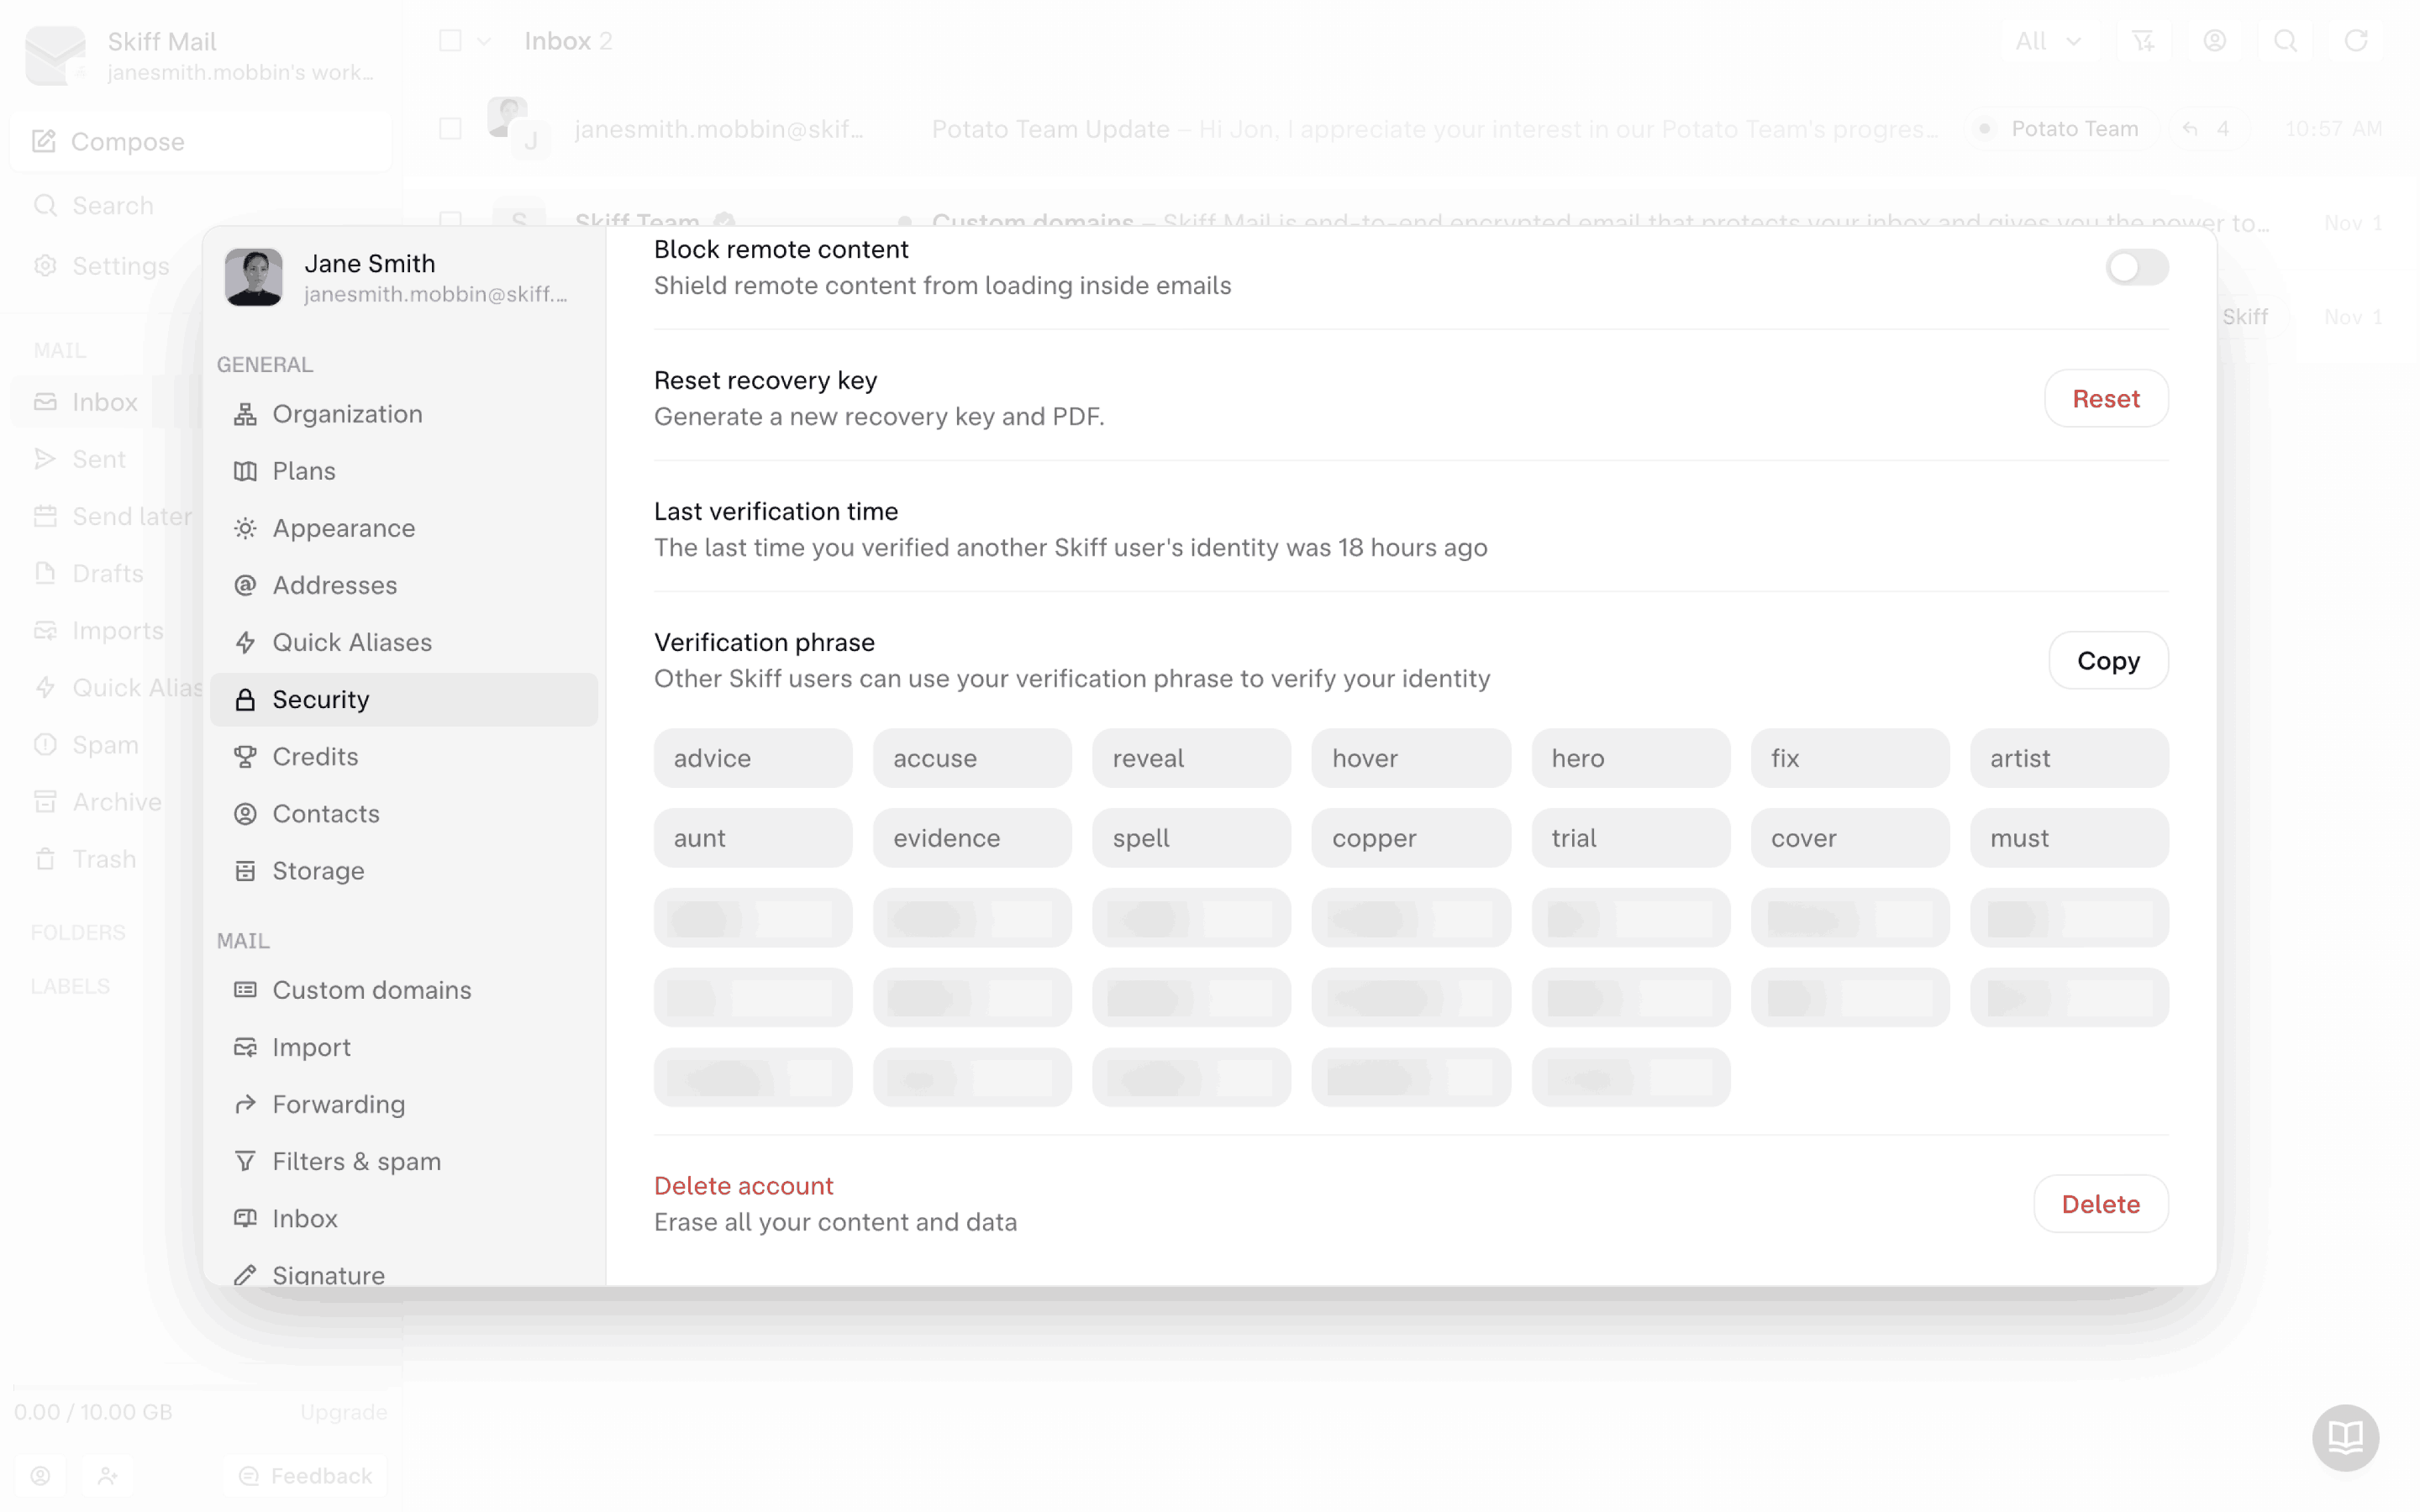2420x1512 pixels.
Task: Open the search magnifier icon top right
Action: point(2285,41)
